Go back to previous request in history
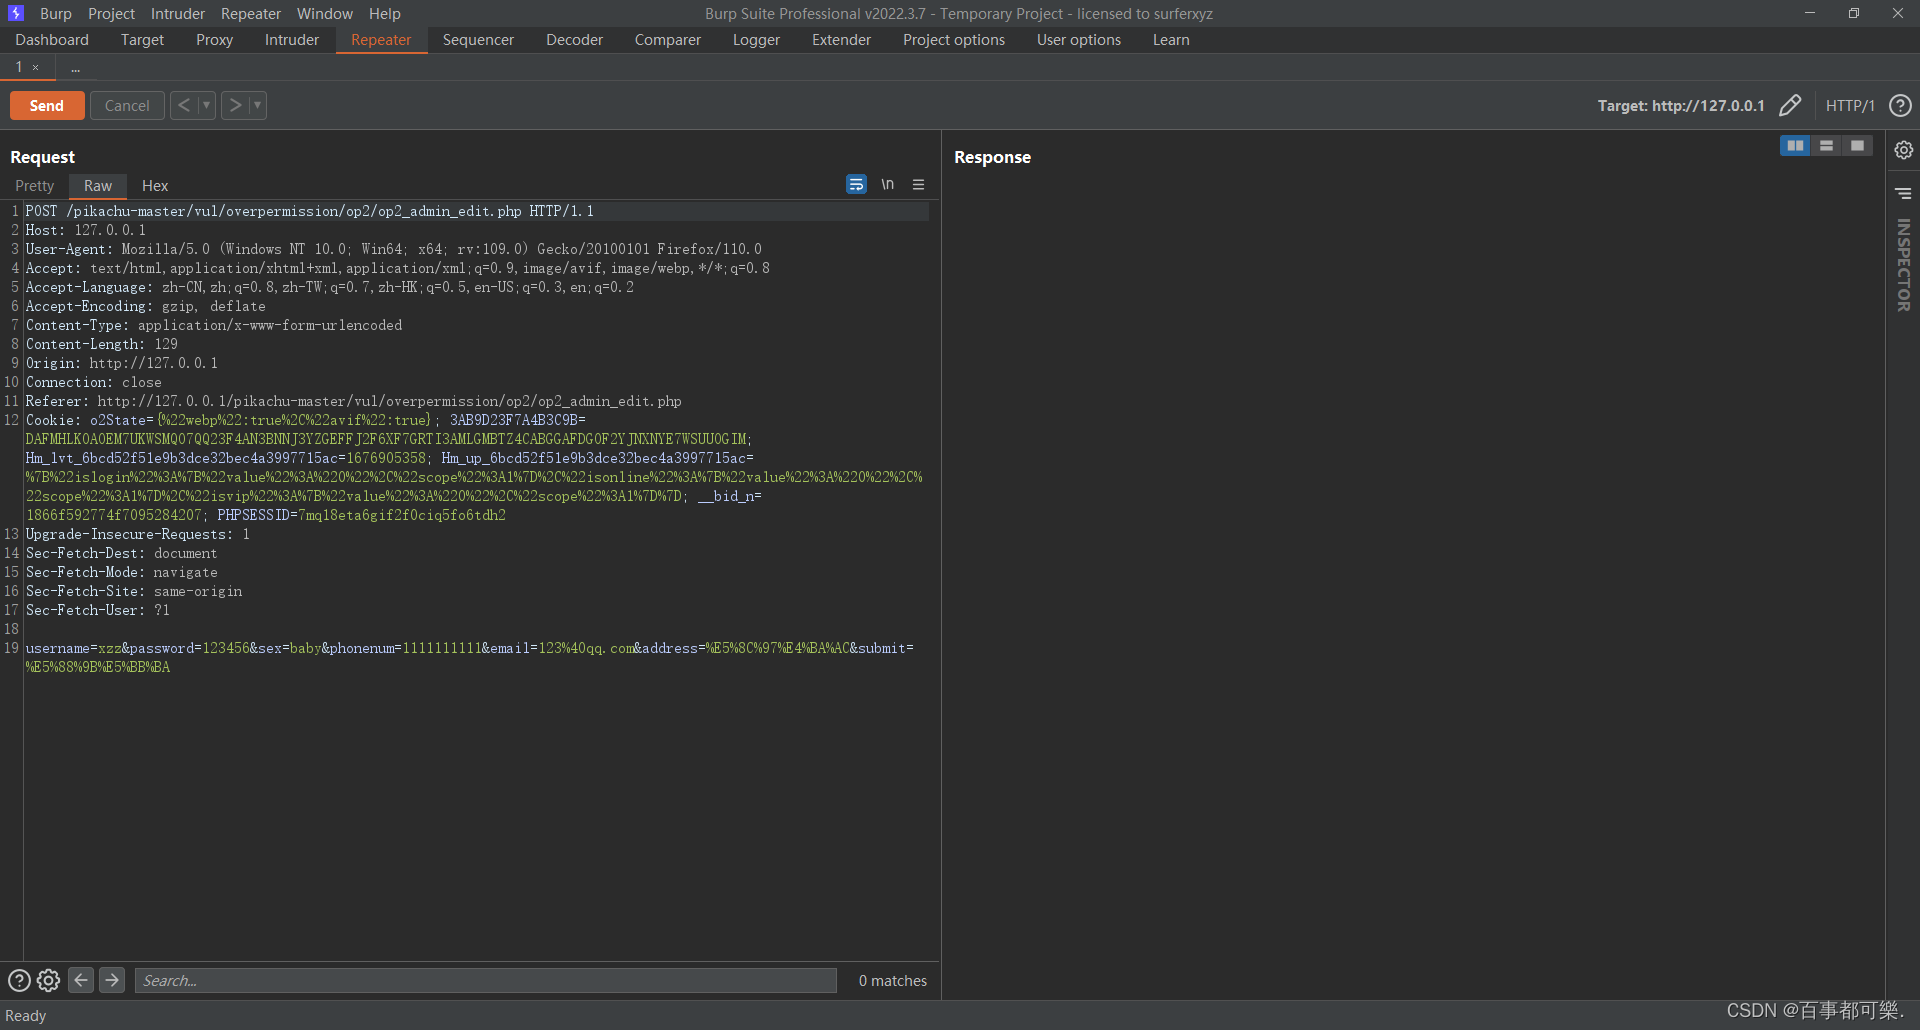Image resolution: width=1920 pixels, height=1030 pixels. [x=184, y=105]
